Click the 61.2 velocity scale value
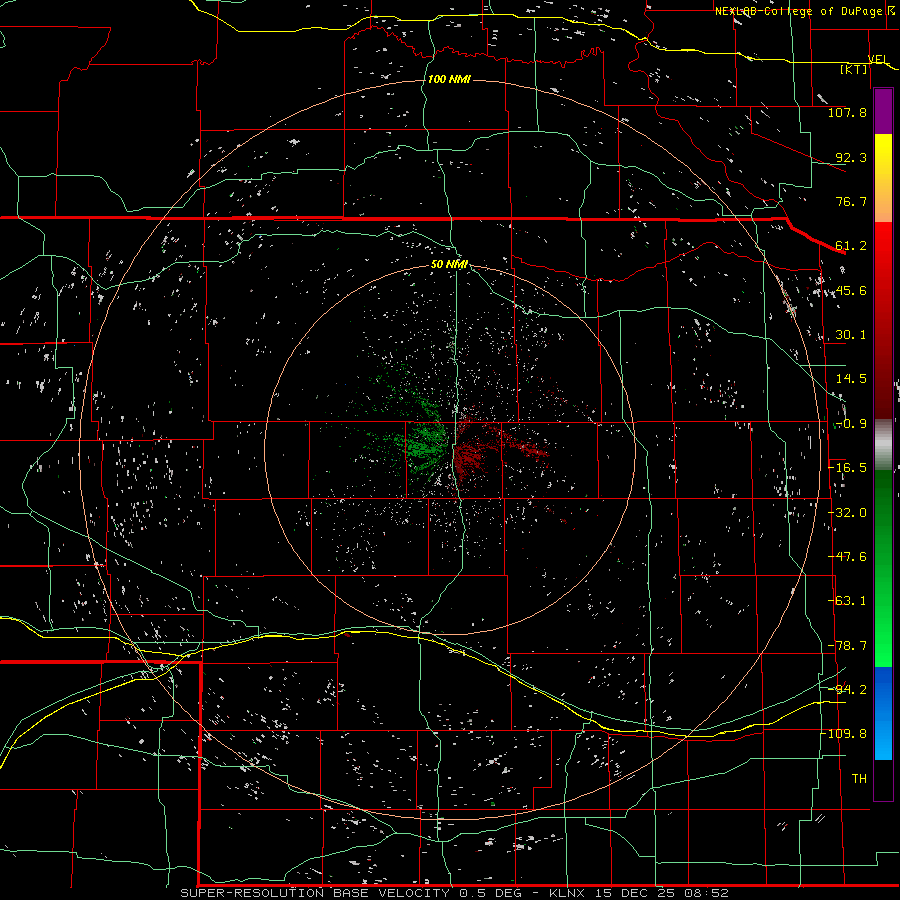The width and height of the screenshot is (900, 900). [x=851, y=246]
